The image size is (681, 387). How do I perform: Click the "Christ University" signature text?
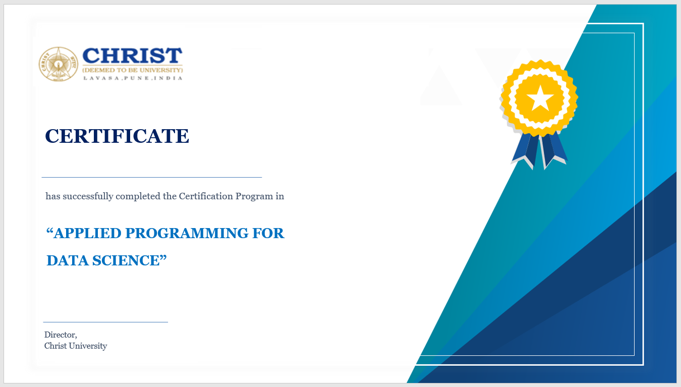pos(76,346)
